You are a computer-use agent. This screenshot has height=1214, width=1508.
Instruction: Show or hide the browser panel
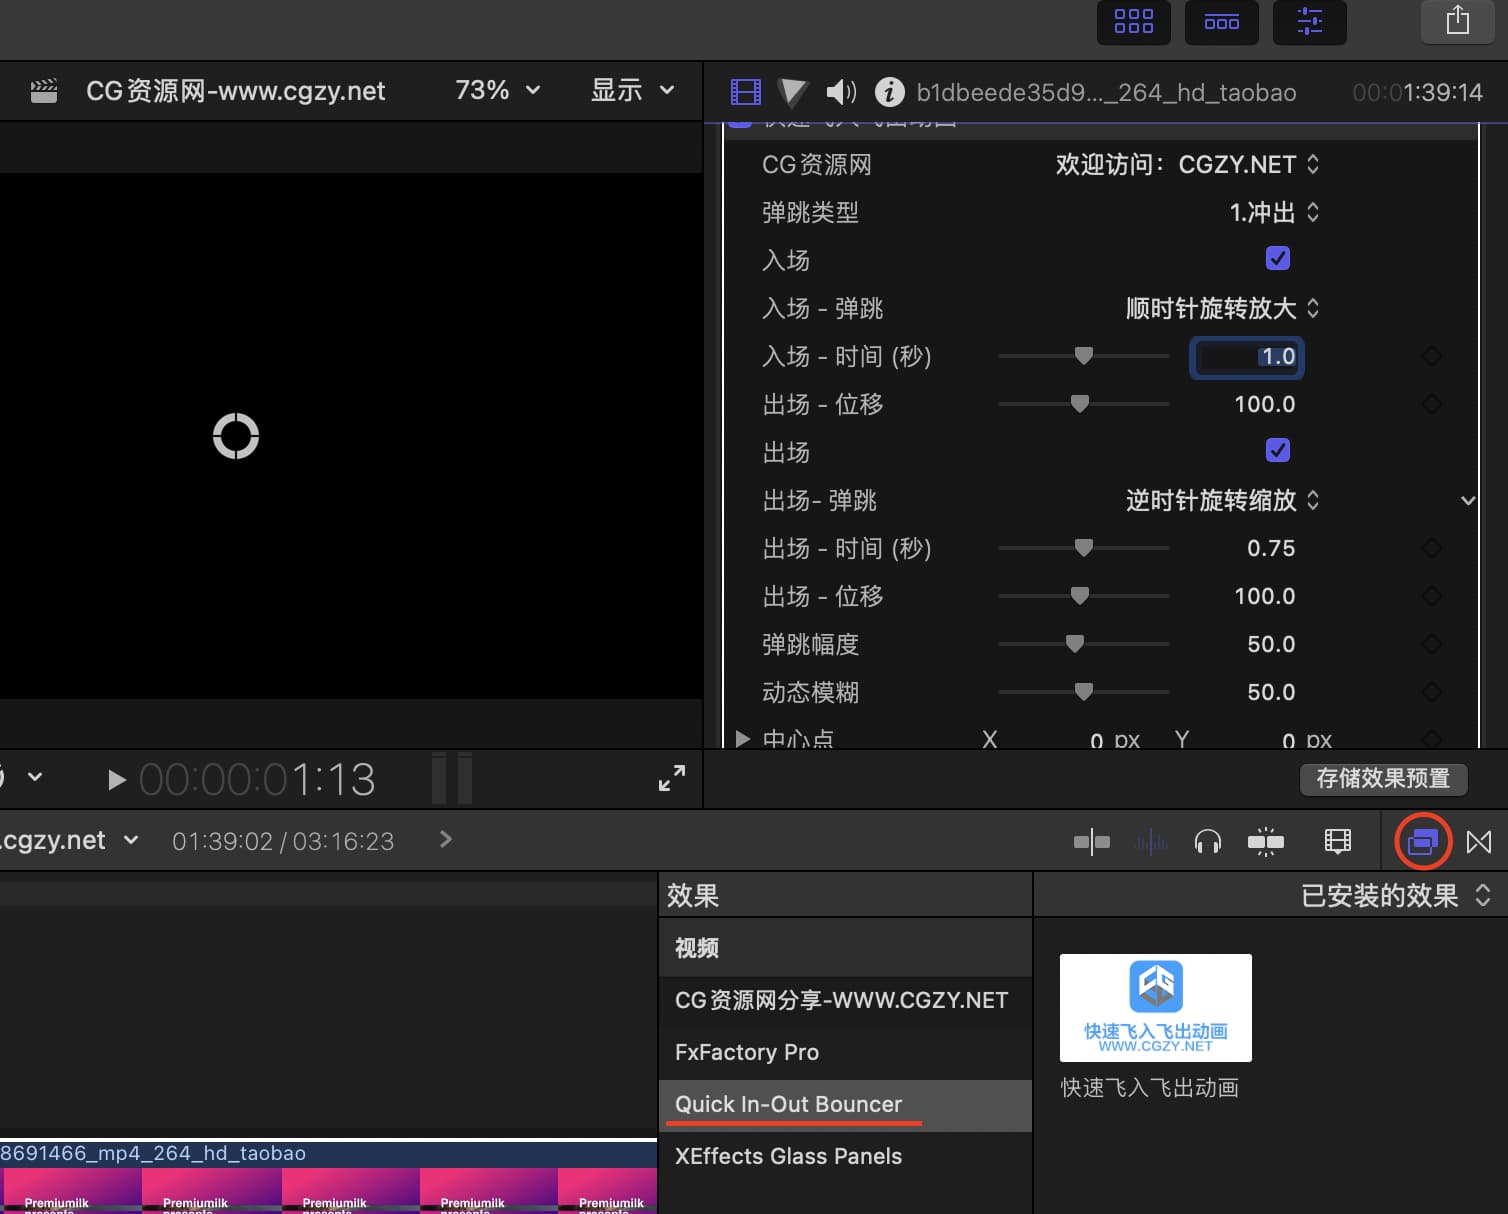[x=1133, y=22]
